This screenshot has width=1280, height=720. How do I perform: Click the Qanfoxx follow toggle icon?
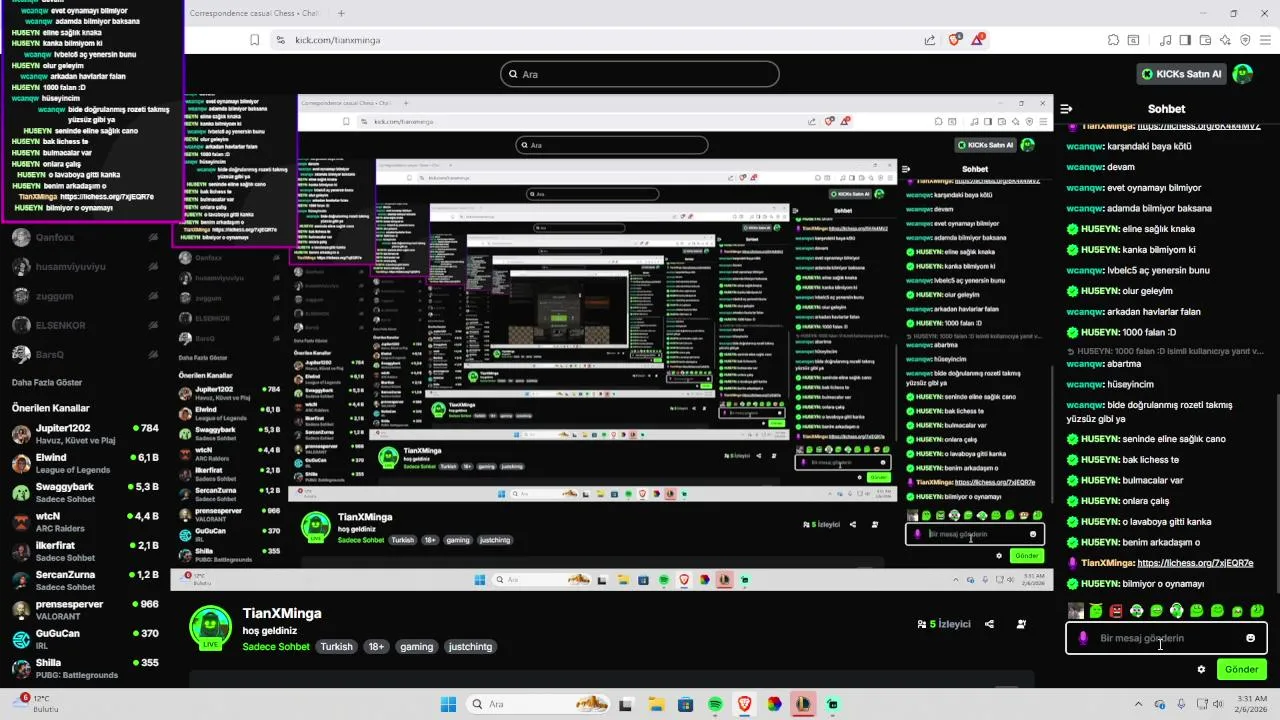153,238
